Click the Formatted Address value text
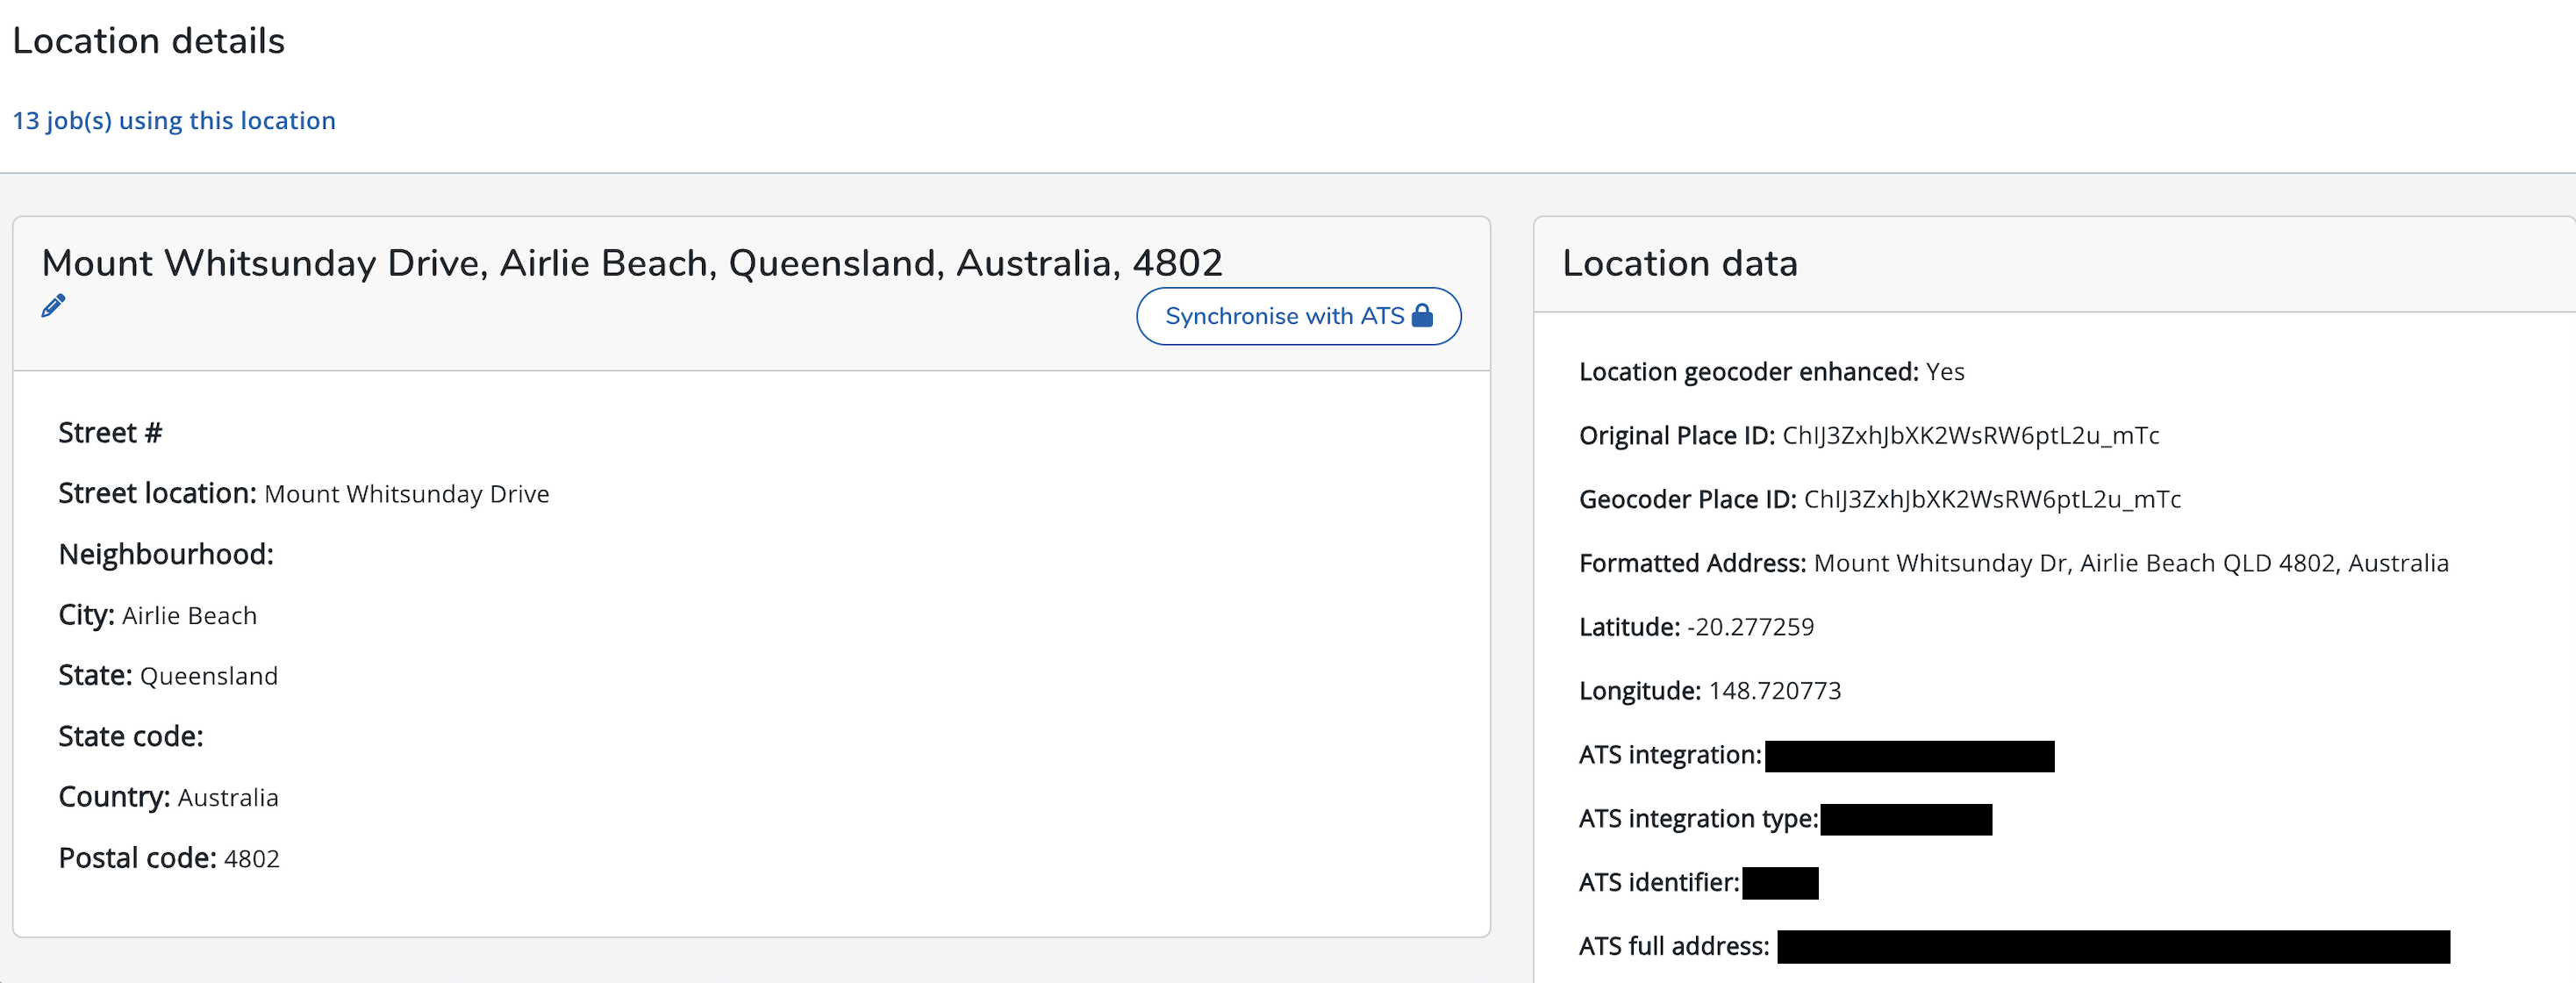 2130,564
